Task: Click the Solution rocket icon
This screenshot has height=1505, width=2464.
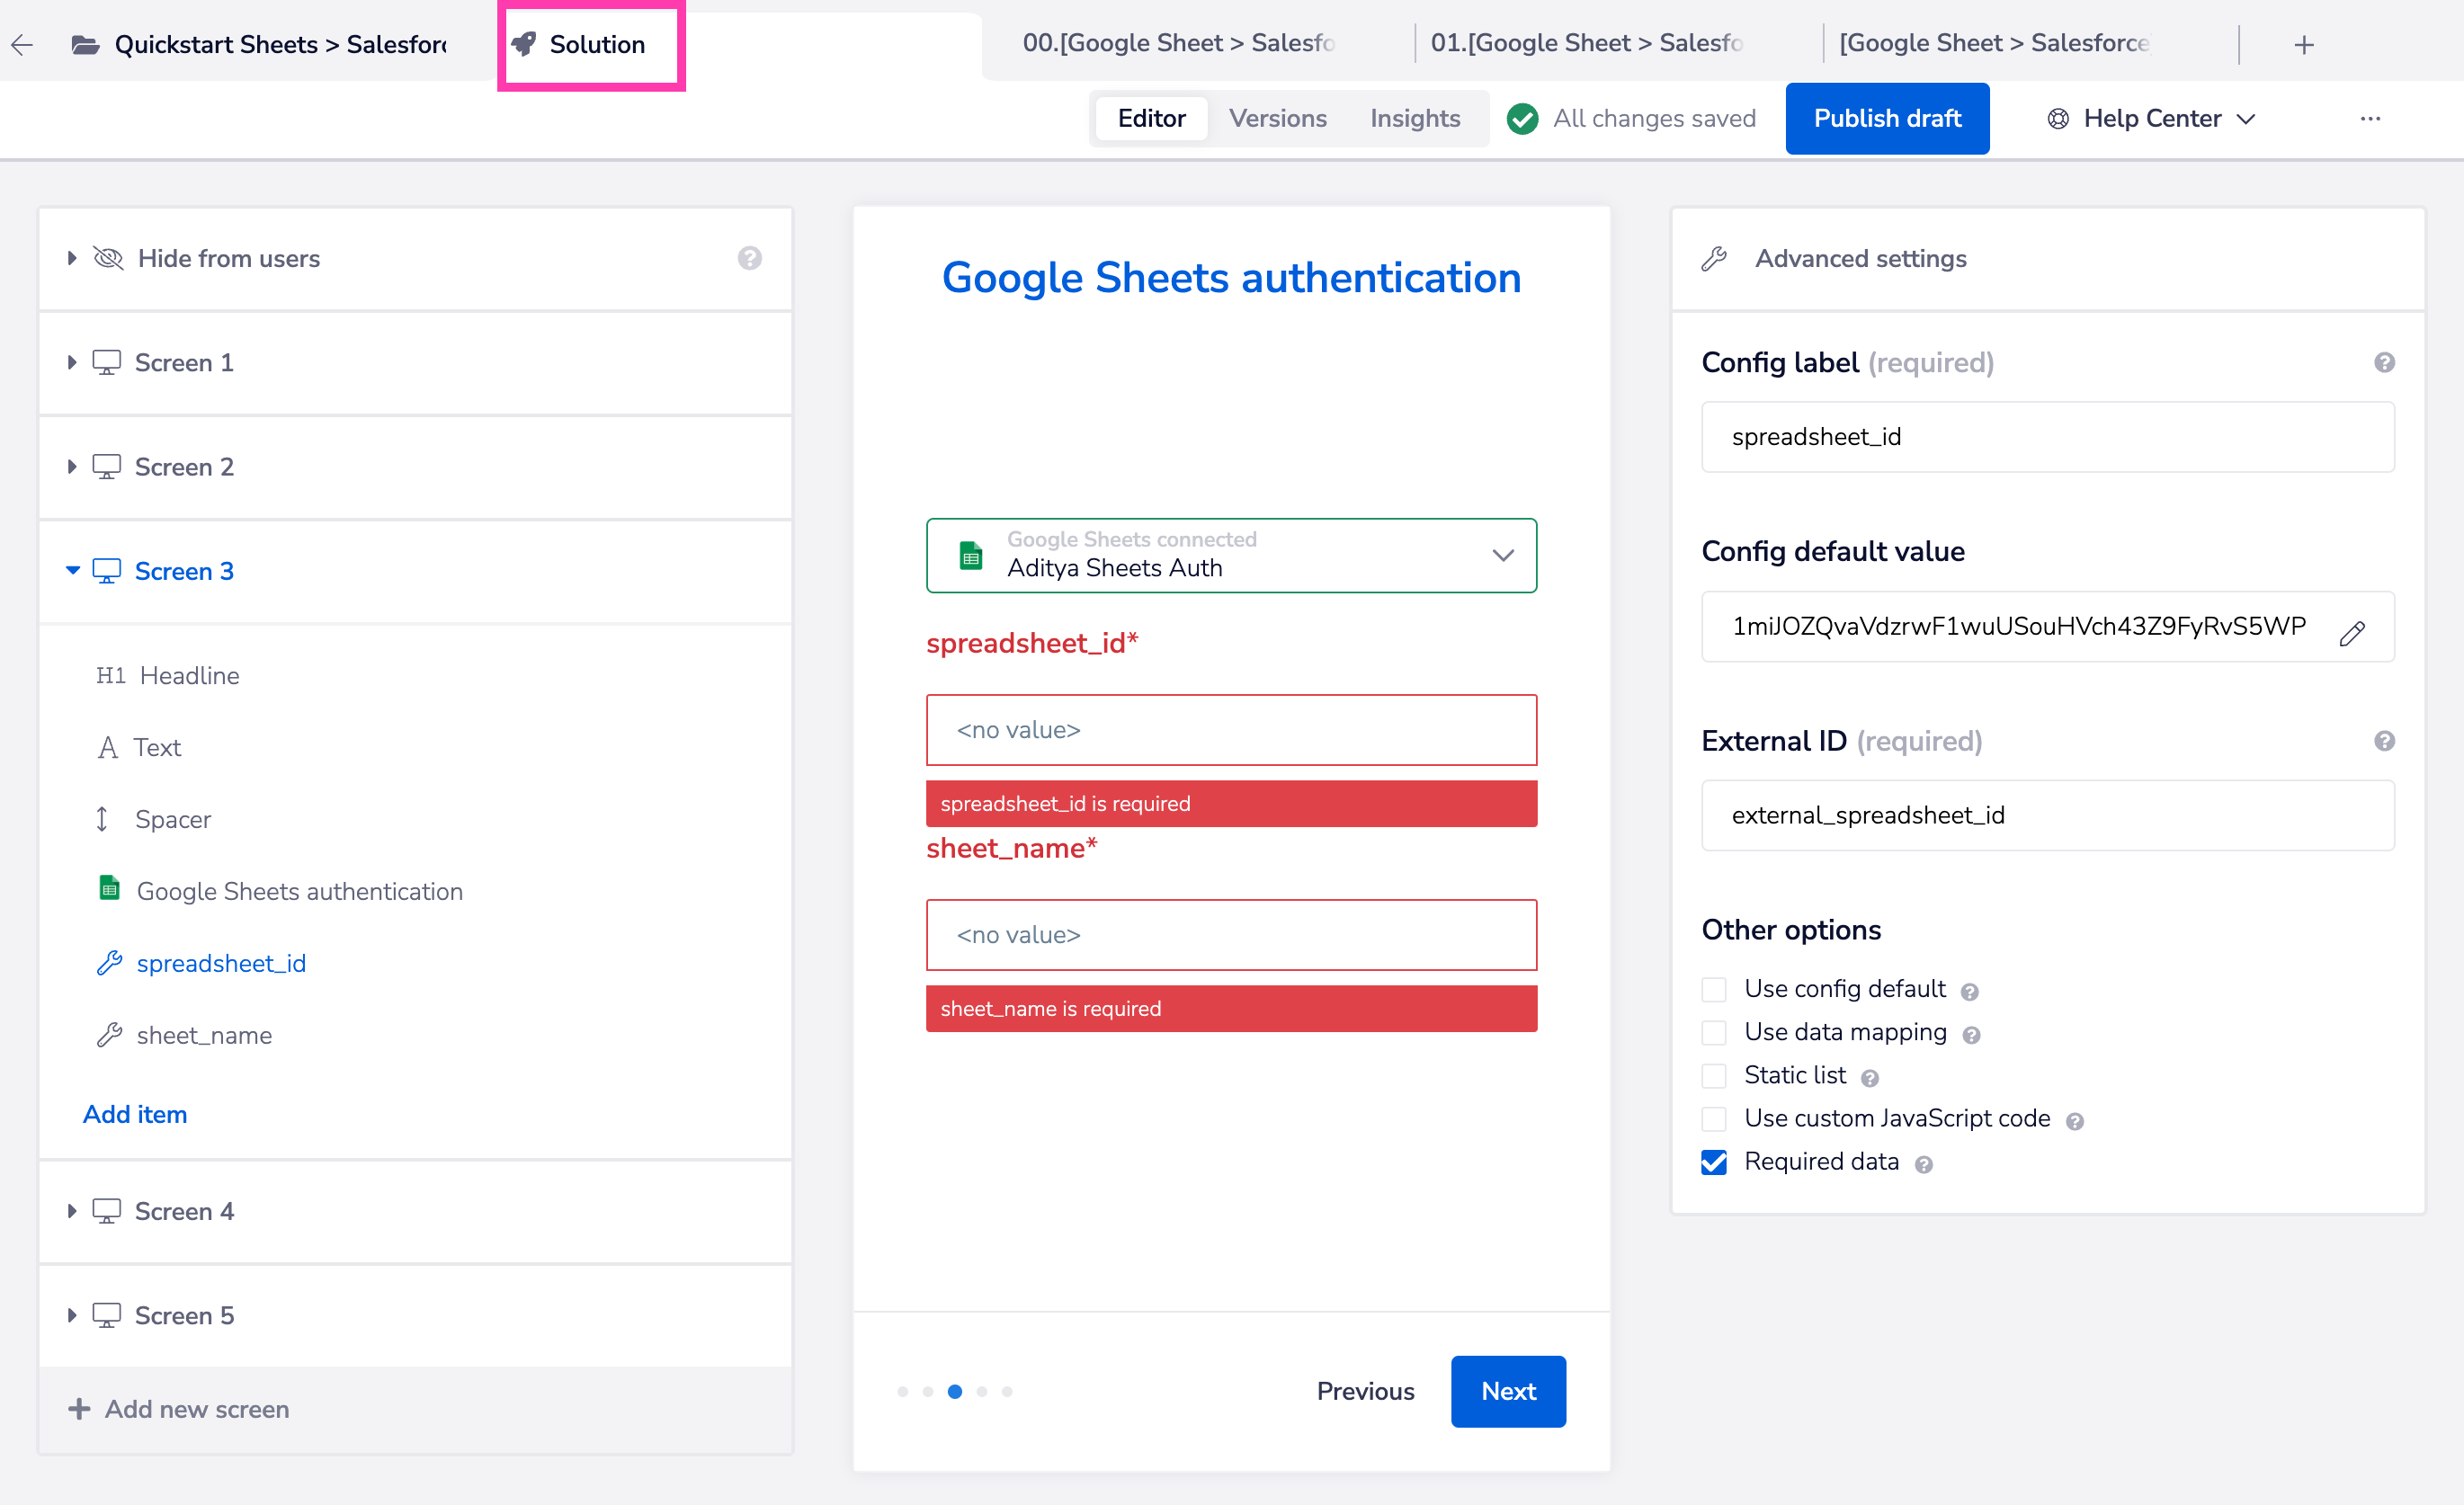Action: 524,44
